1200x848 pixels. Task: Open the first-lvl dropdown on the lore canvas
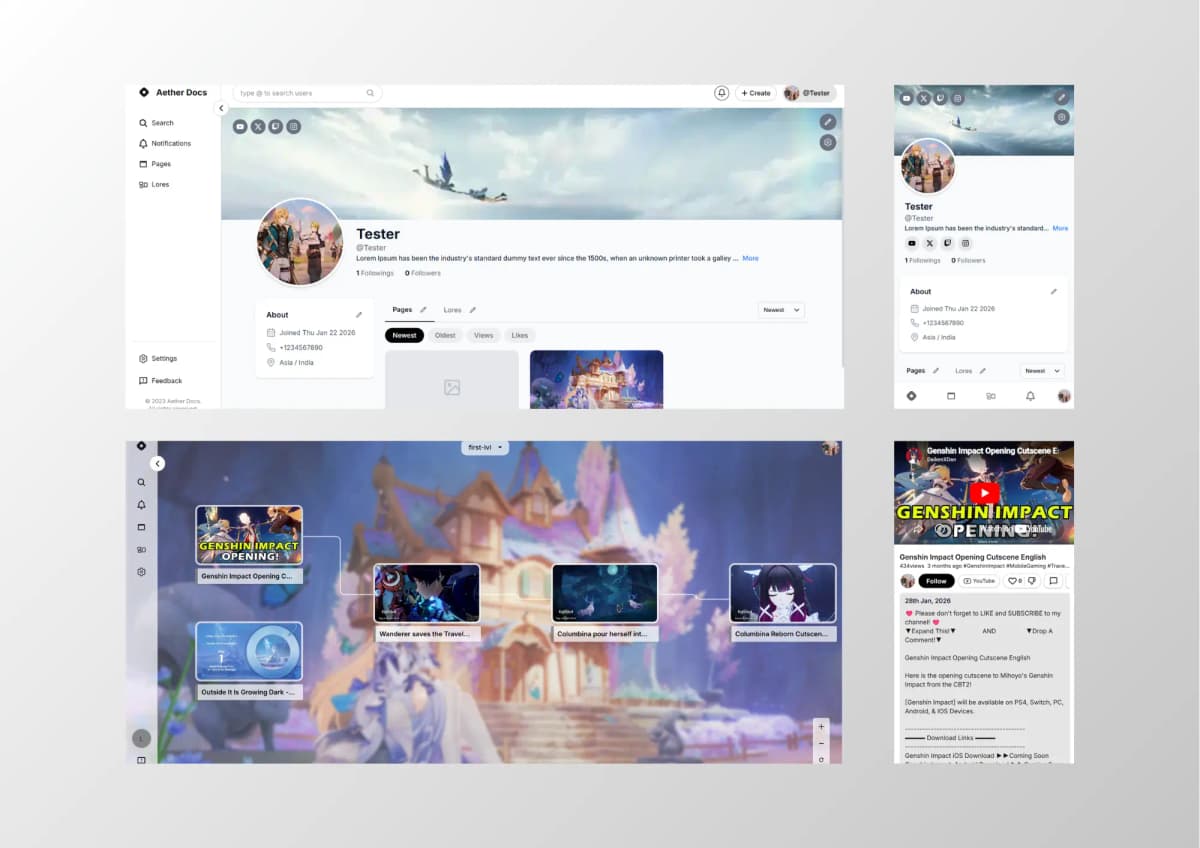tap(485, 447)
